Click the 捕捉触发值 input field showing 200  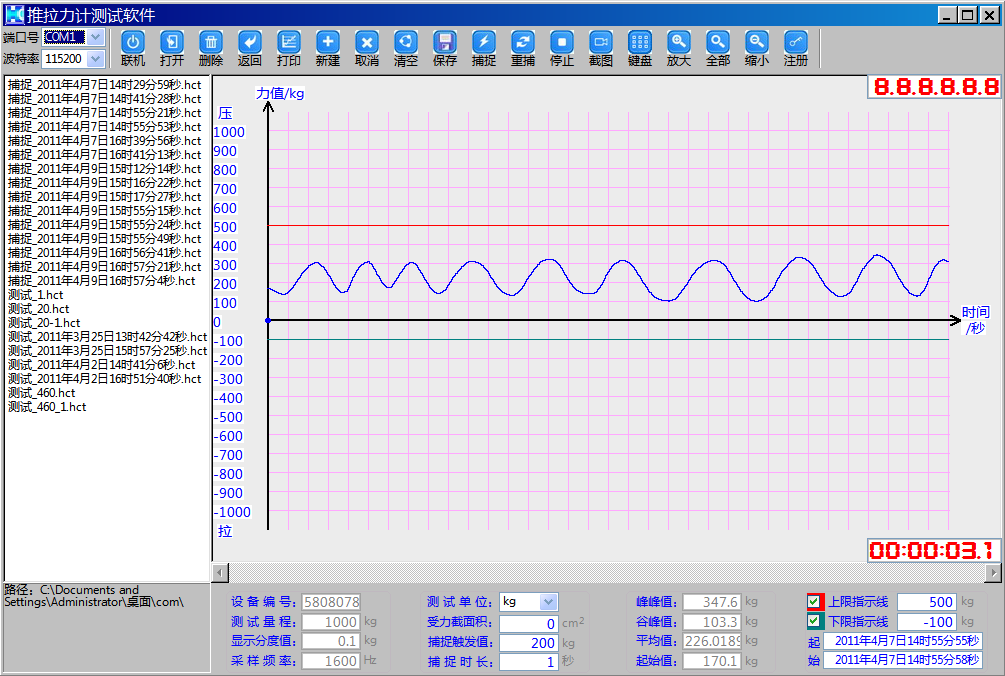[x=529, y=643]
